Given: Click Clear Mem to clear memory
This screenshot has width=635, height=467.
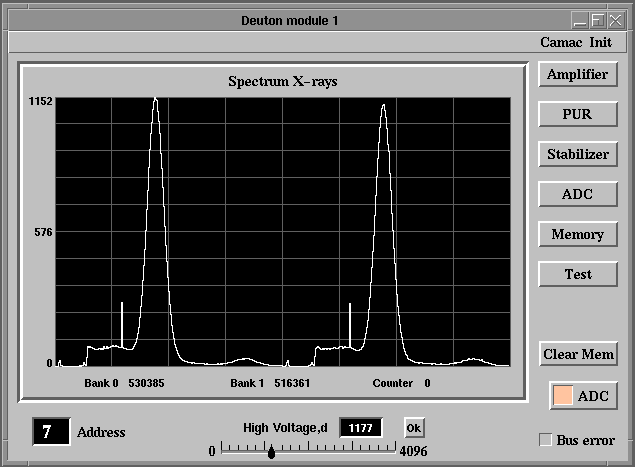Looking at the screenshot, I should (x=577, y=354).
